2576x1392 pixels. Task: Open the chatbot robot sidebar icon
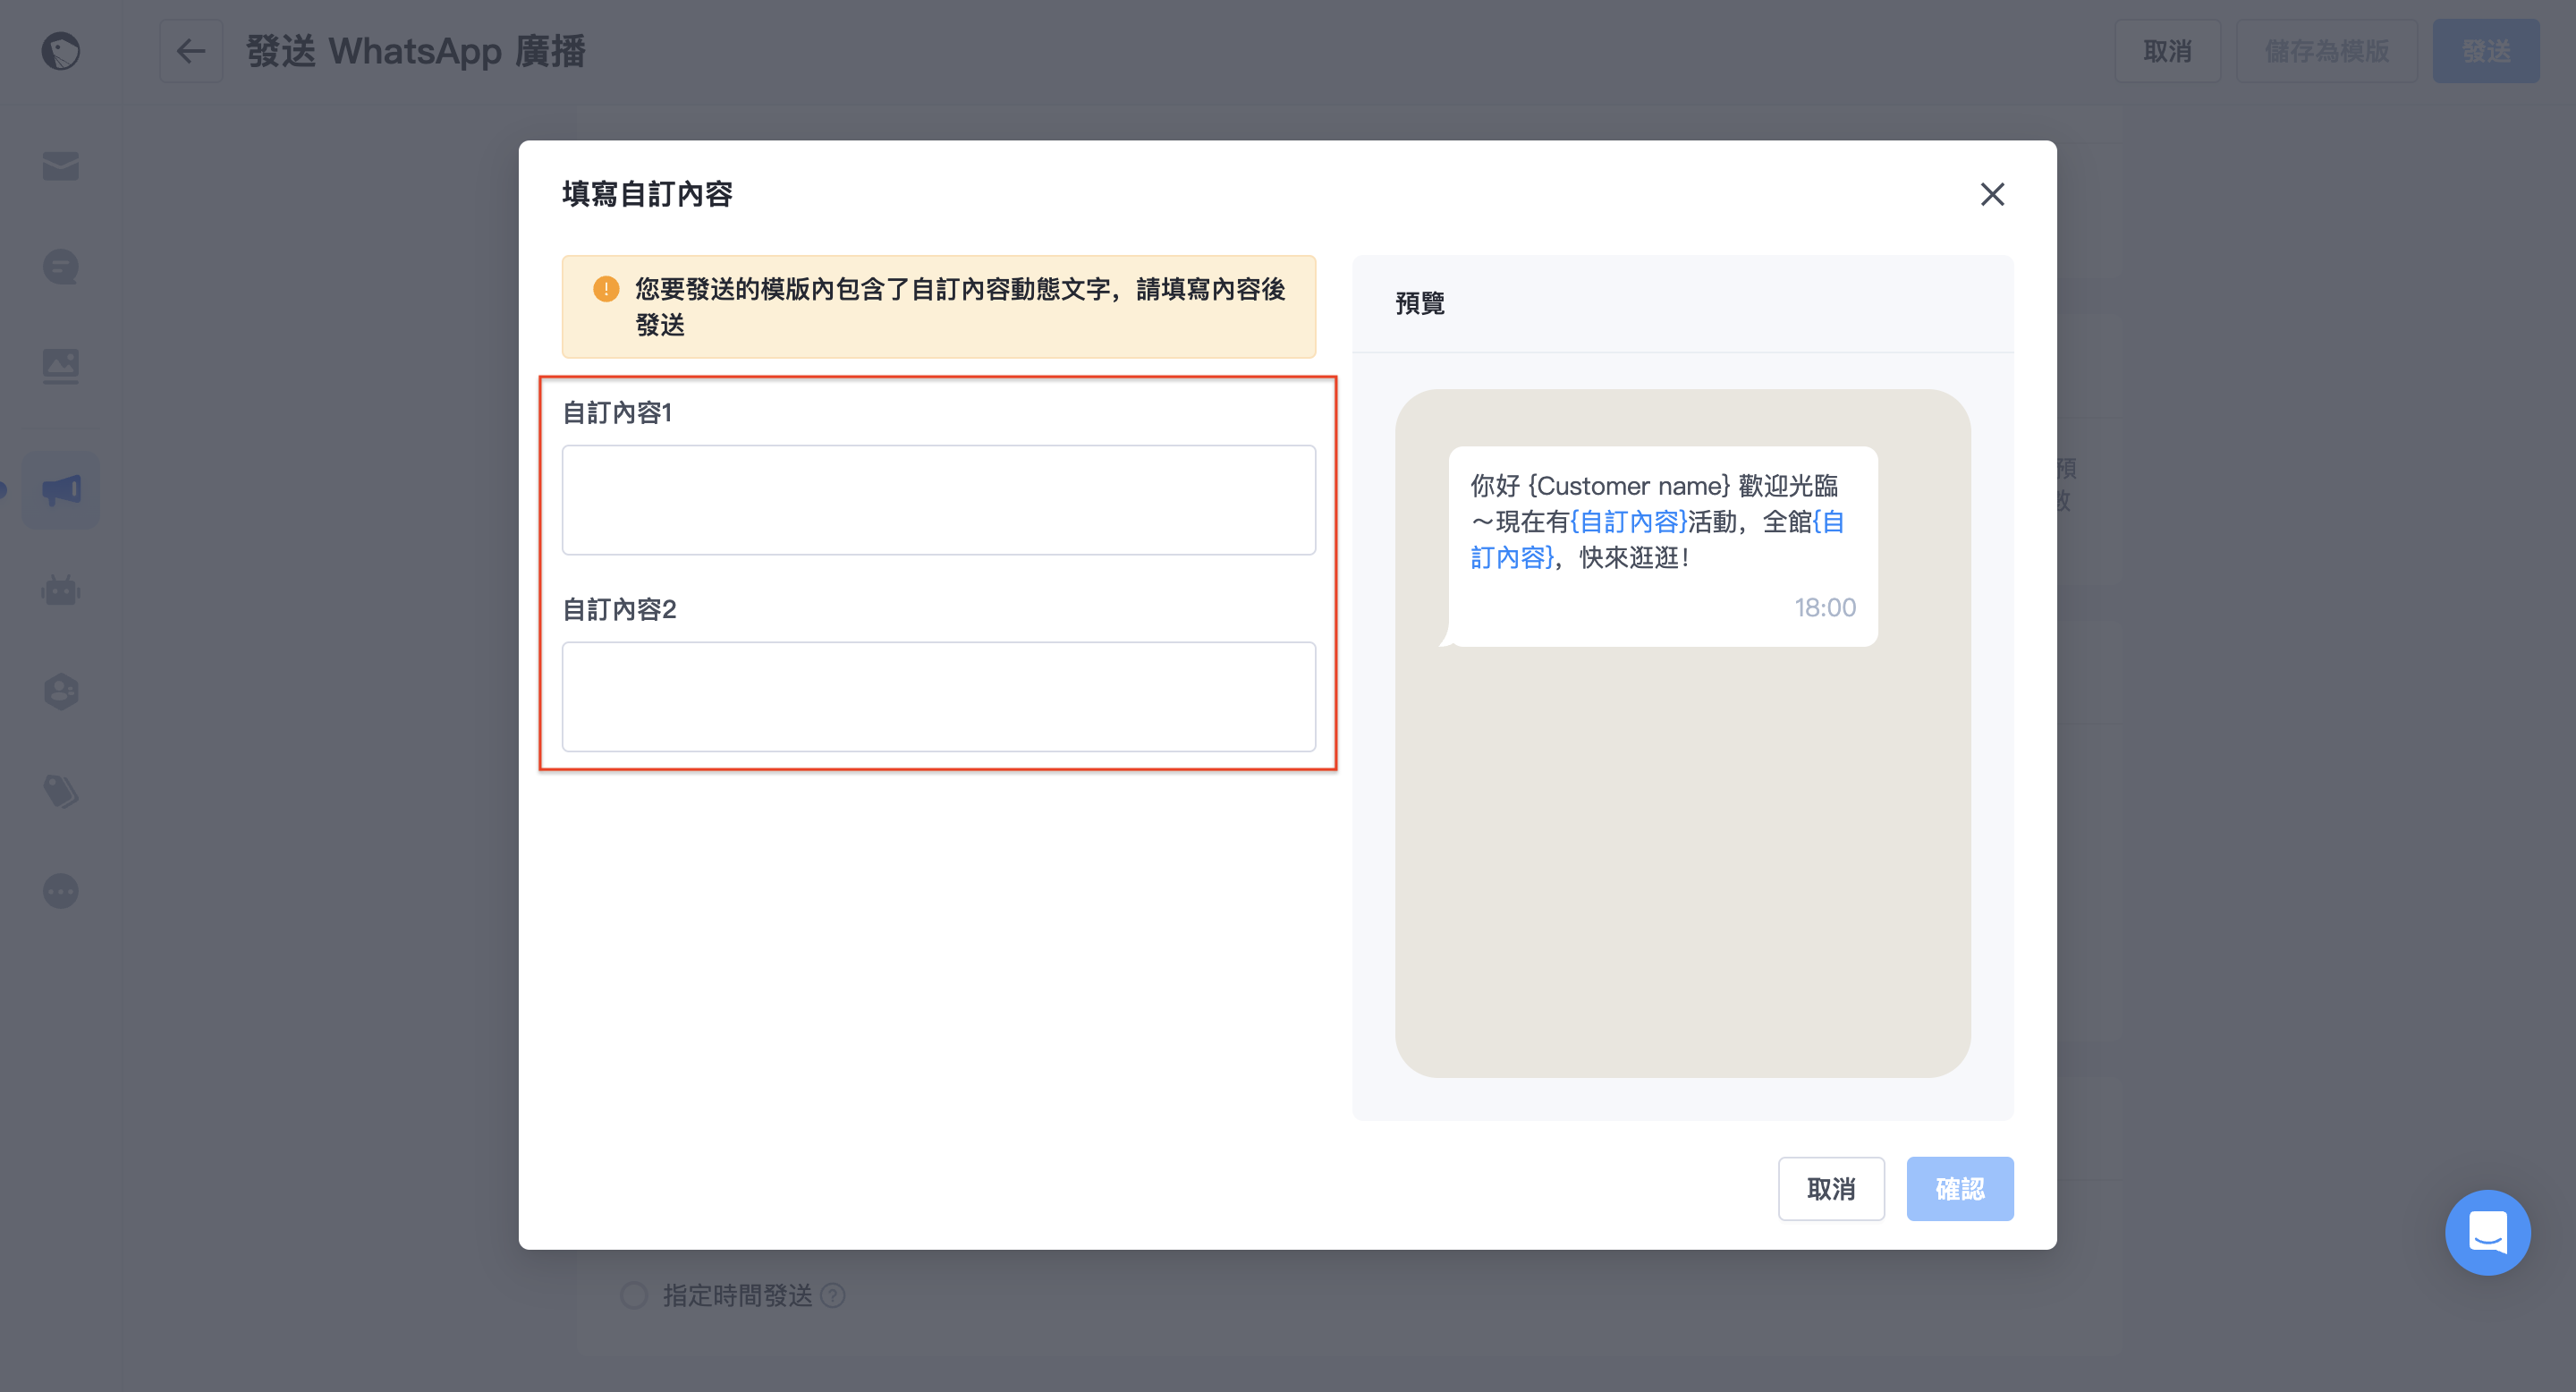click(61, 590)
